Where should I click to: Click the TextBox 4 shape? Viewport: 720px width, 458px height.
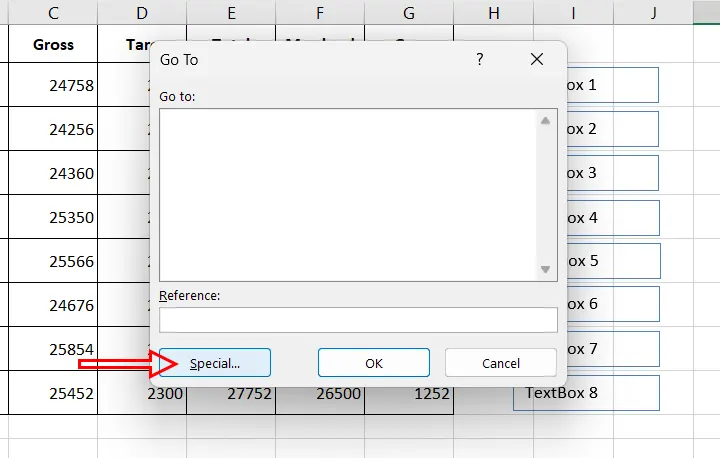[612, 217]
